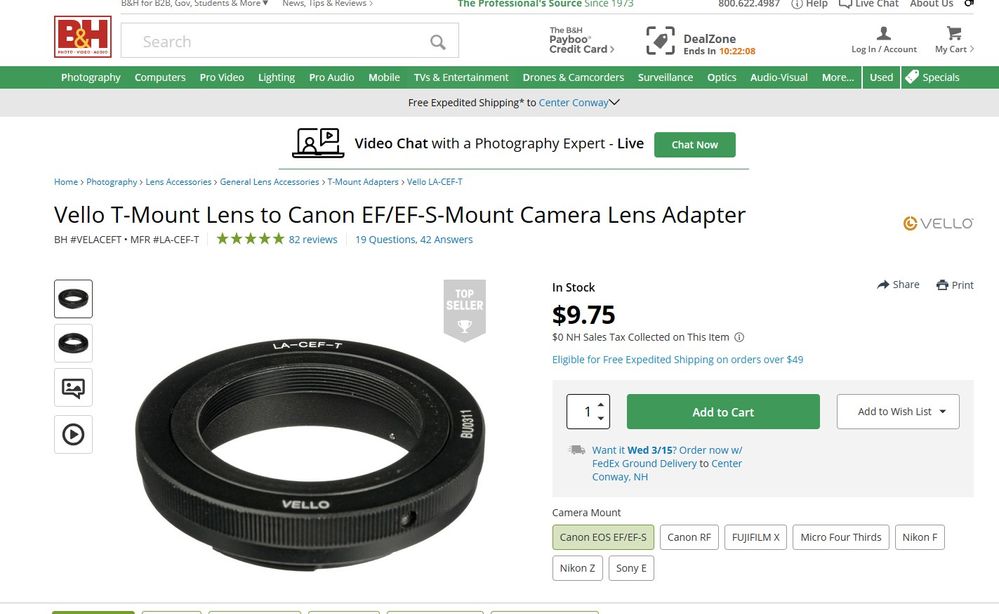Open the customer images gallery icon

coord(73,387)
